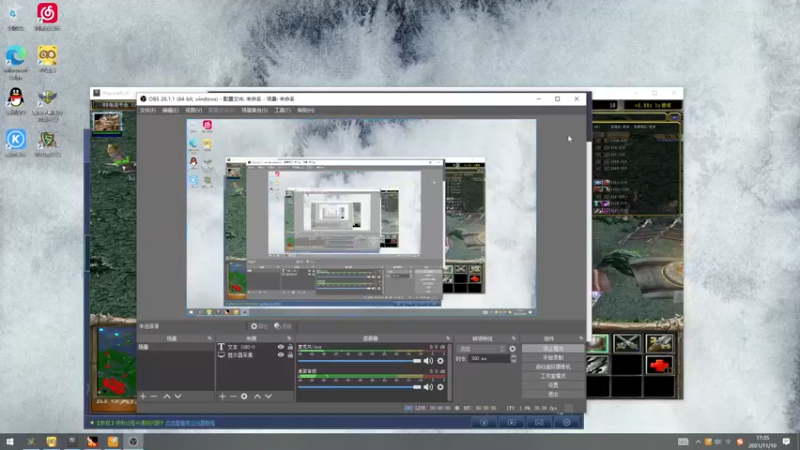Toggle the lock on the 显示器采集 source
Viewport: 800px width, 450px height.
(x=290, y=355)
